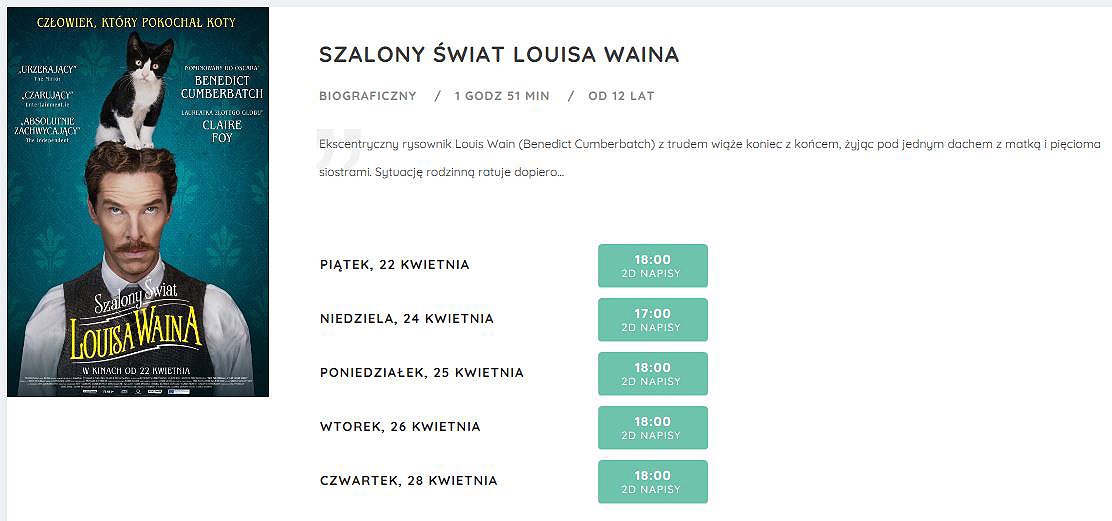Click the Niedziela, 24 kwietnia date label
The image size is (1112, 521).
pos(406,319)
